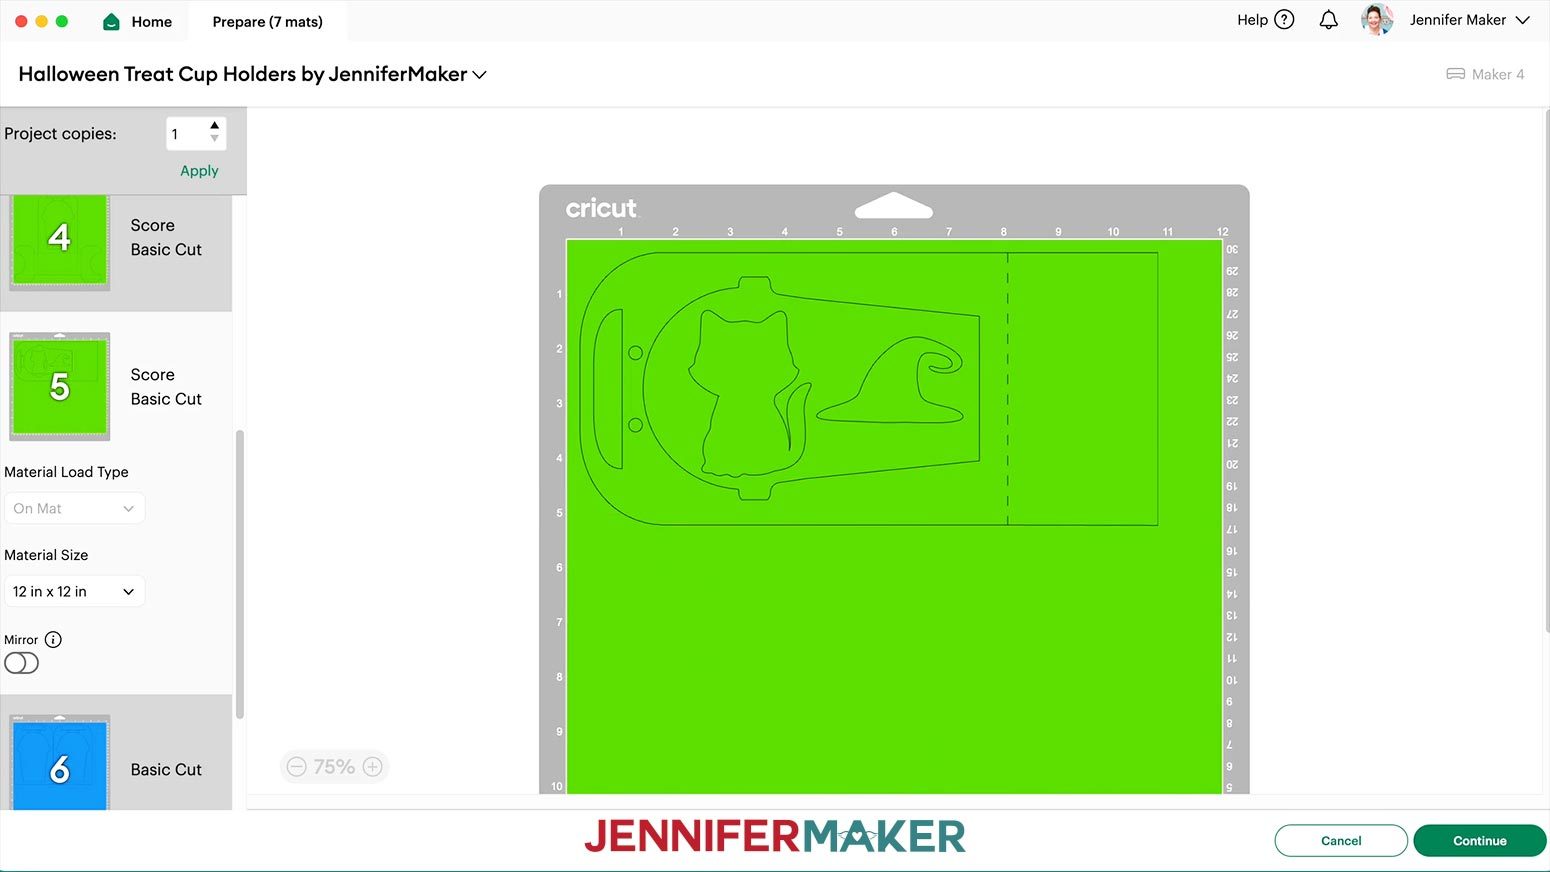Click the green Continue button
Screen dimensions: 1550x872
(1480, 841)
